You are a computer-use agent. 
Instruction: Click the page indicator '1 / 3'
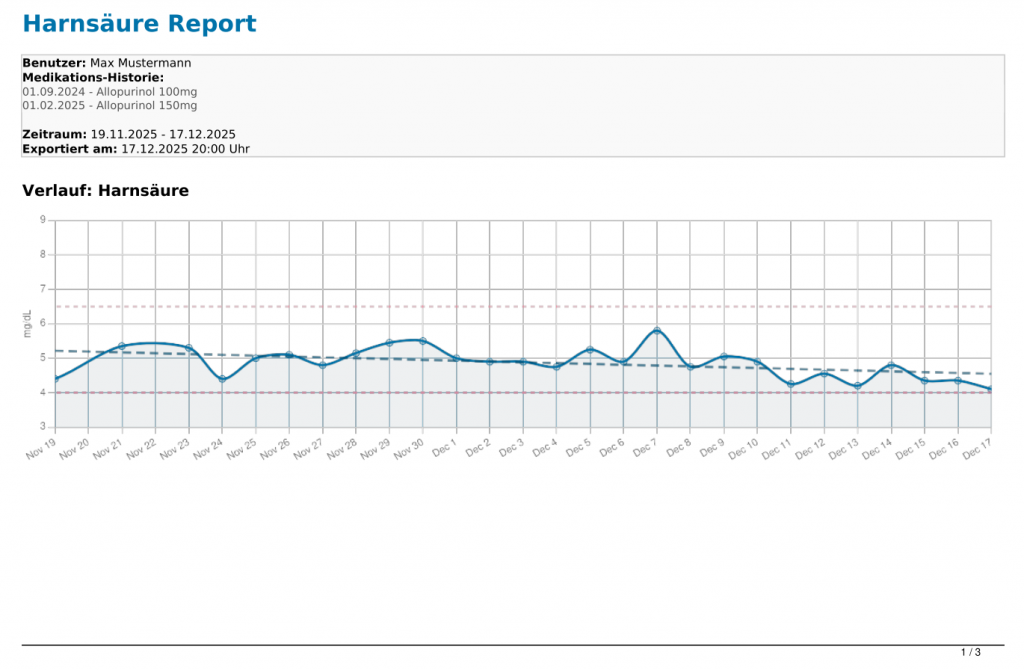(970, 653)
